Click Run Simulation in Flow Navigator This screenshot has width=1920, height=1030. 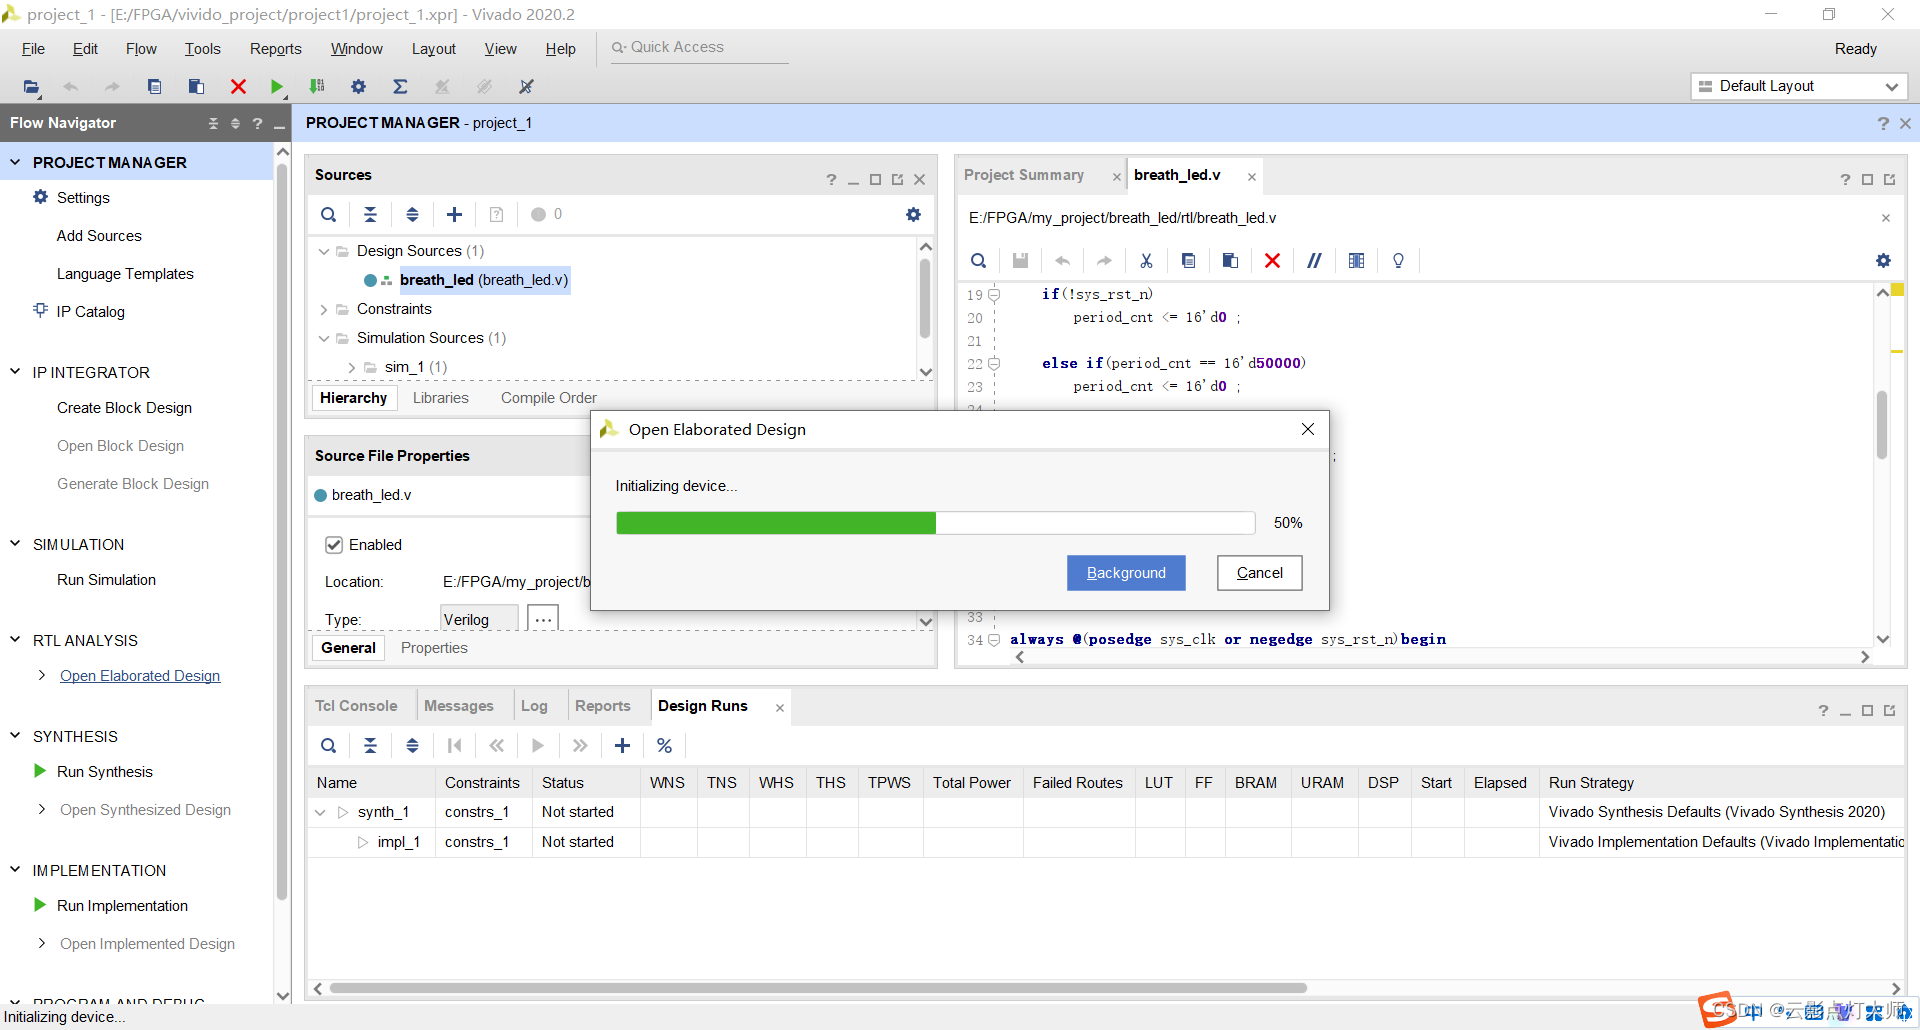tap(106, 580)
